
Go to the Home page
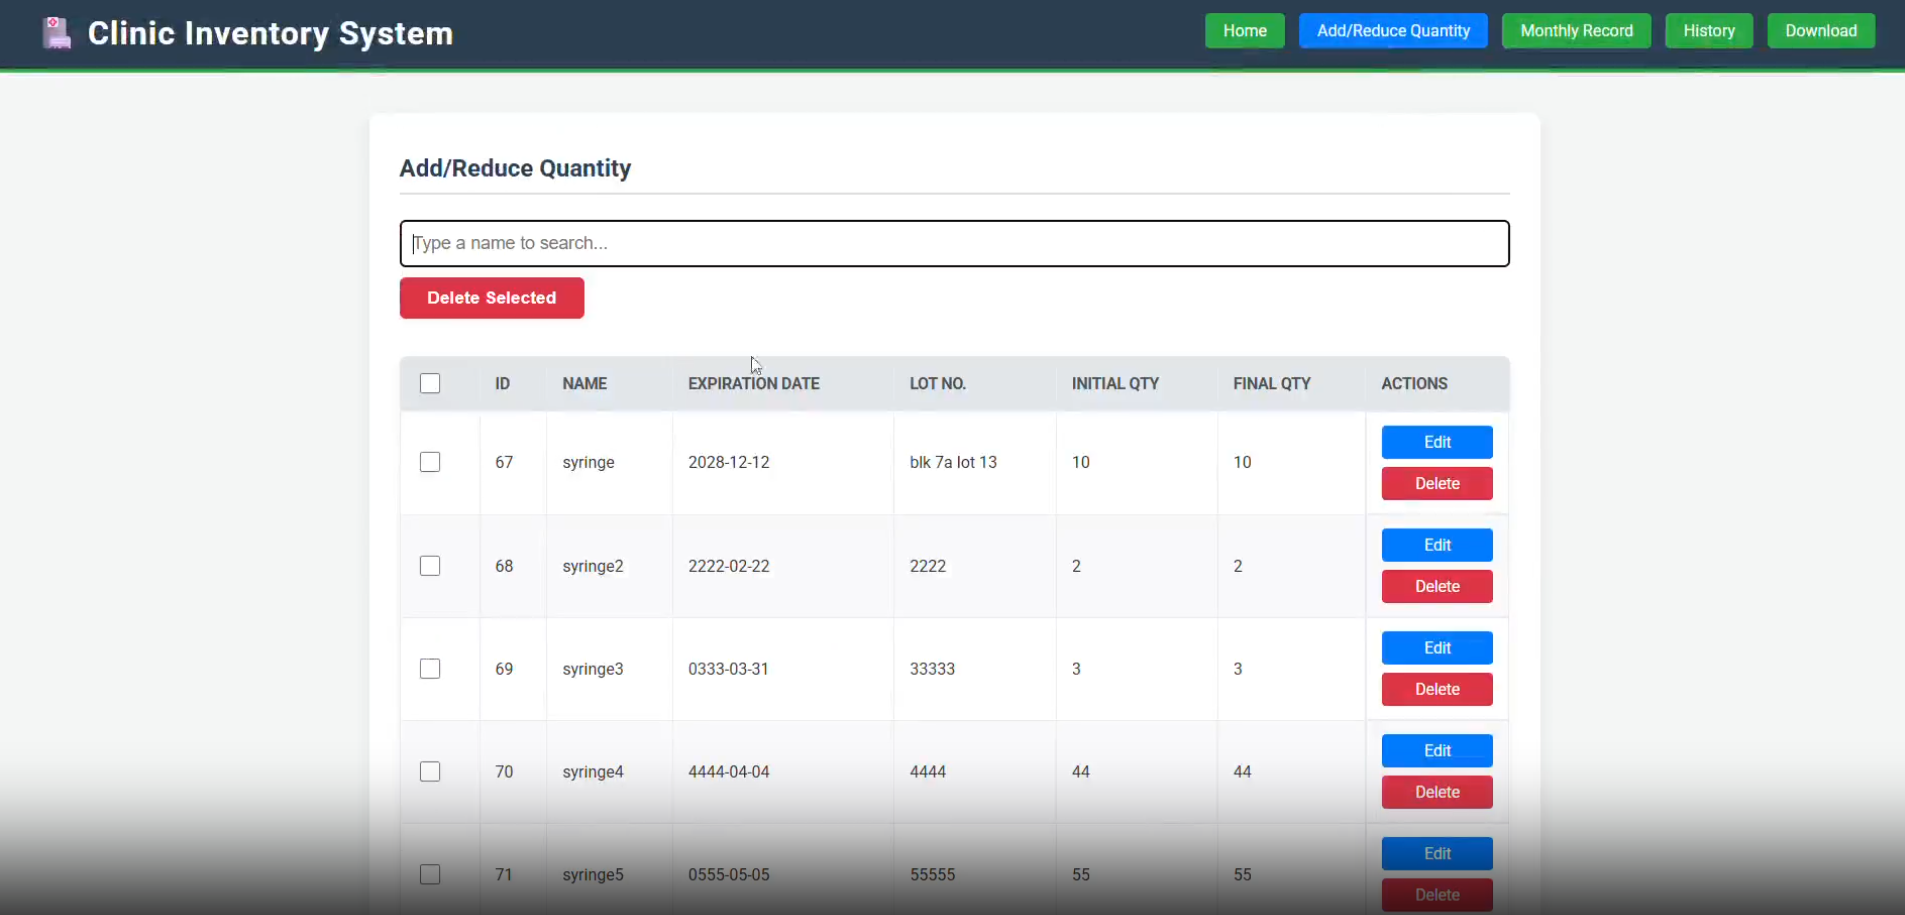[1244, 31]
